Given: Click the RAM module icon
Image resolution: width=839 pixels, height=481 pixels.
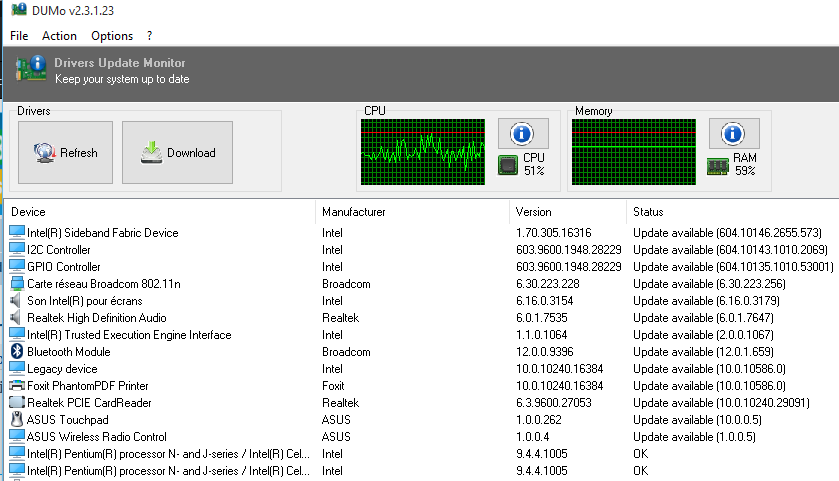Looking at the screenshot, I should point(718,166).
